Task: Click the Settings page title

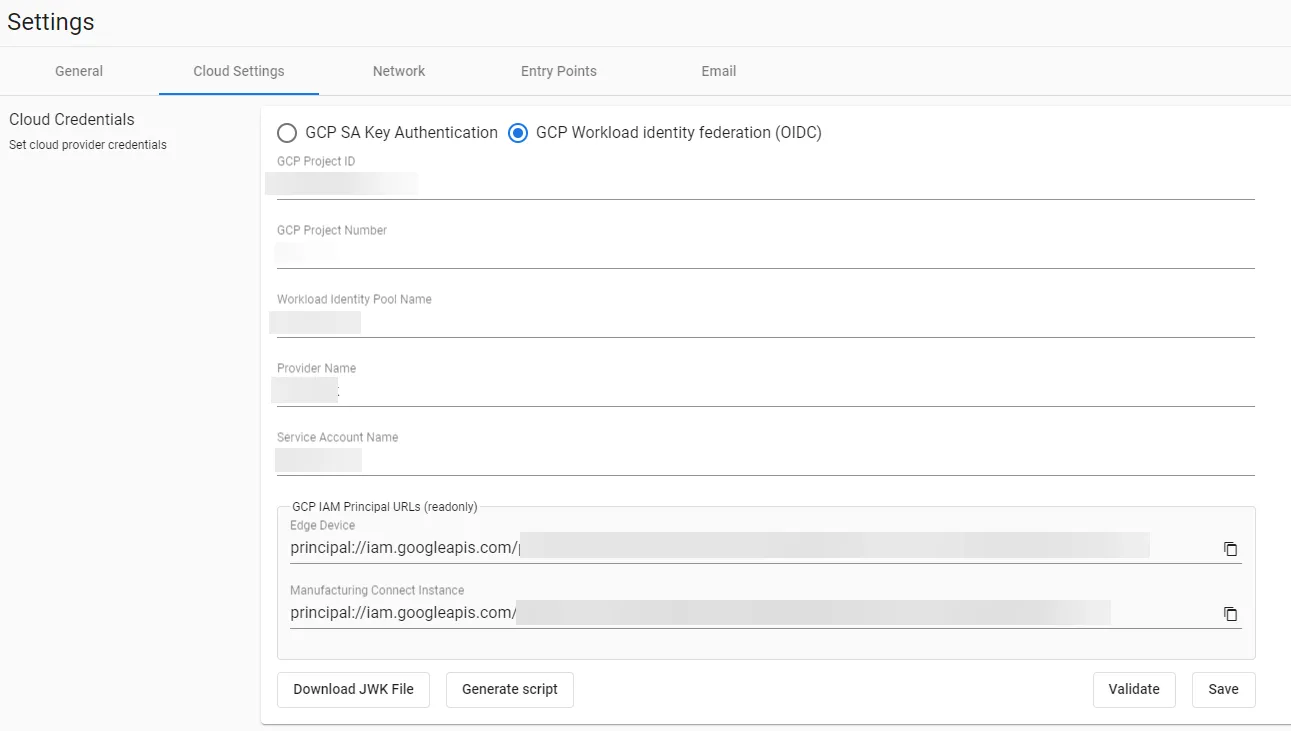Action: [51, 22]
